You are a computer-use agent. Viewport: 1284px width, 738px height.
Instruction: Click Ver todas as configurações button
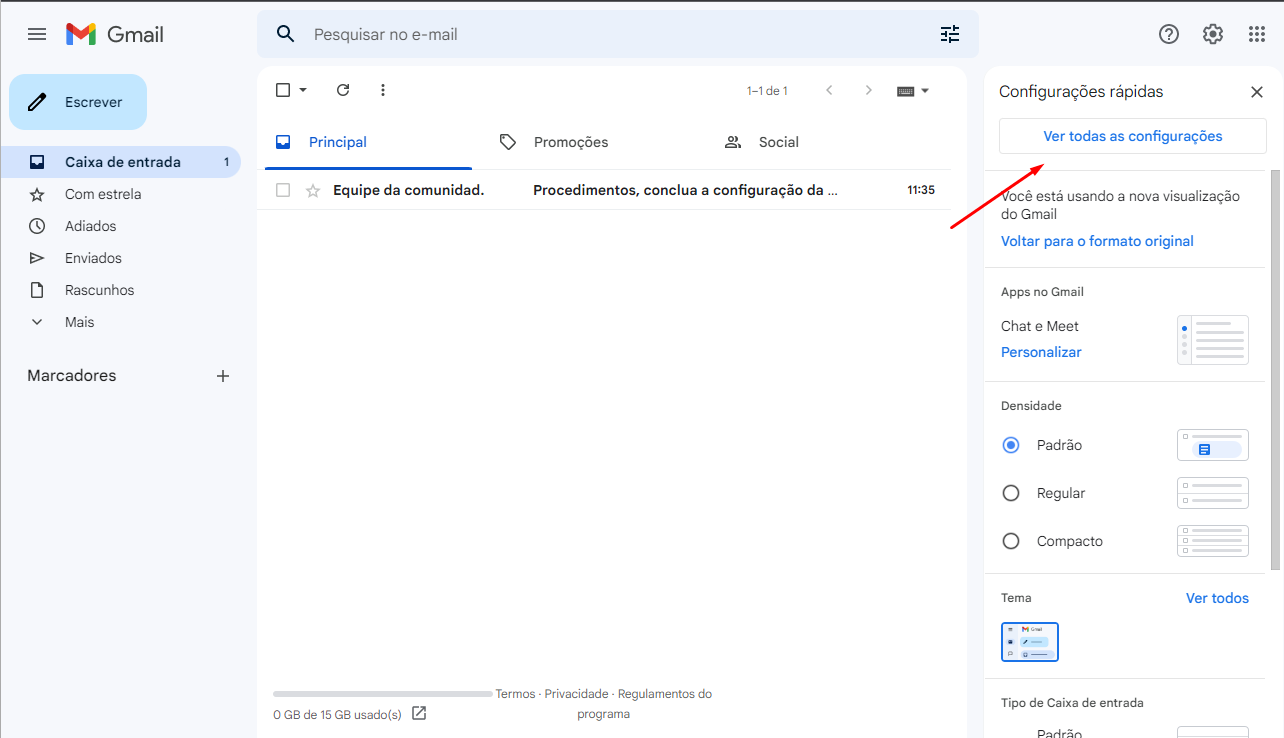coord(1133,136)
